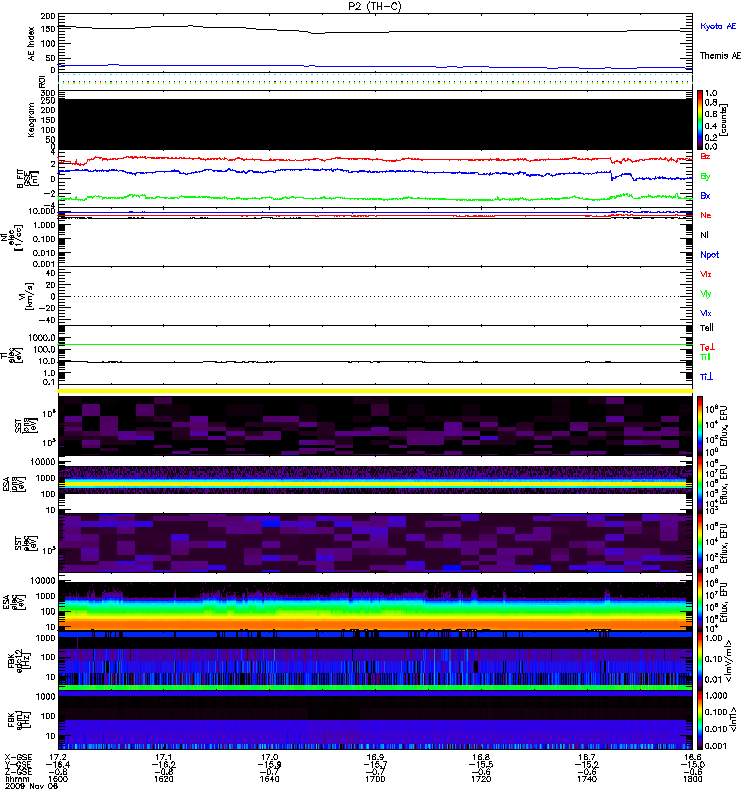Screen dimensions: 750x800
Task: Click the black "Te∥" temperature legend label
Action: click(x=706, y=328)
